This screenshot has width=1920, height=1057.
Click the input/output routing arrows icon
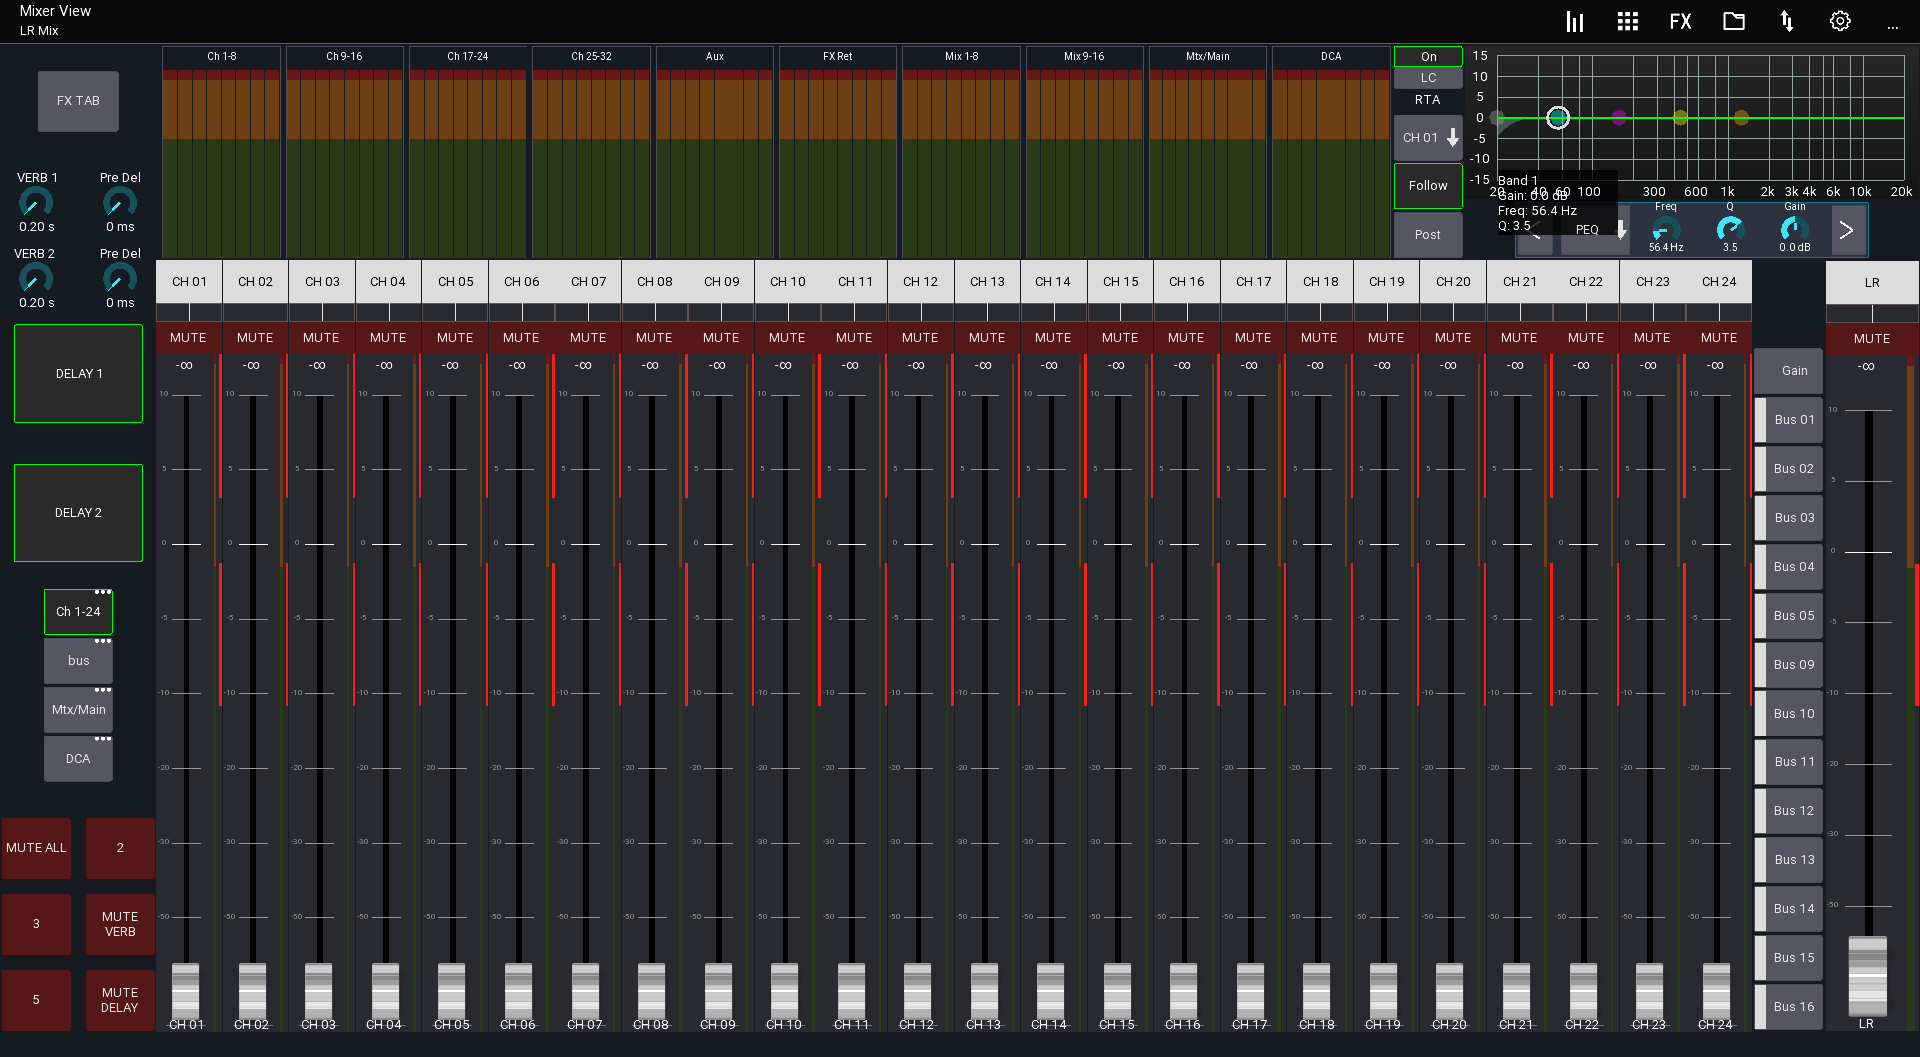coord(1787,21)
